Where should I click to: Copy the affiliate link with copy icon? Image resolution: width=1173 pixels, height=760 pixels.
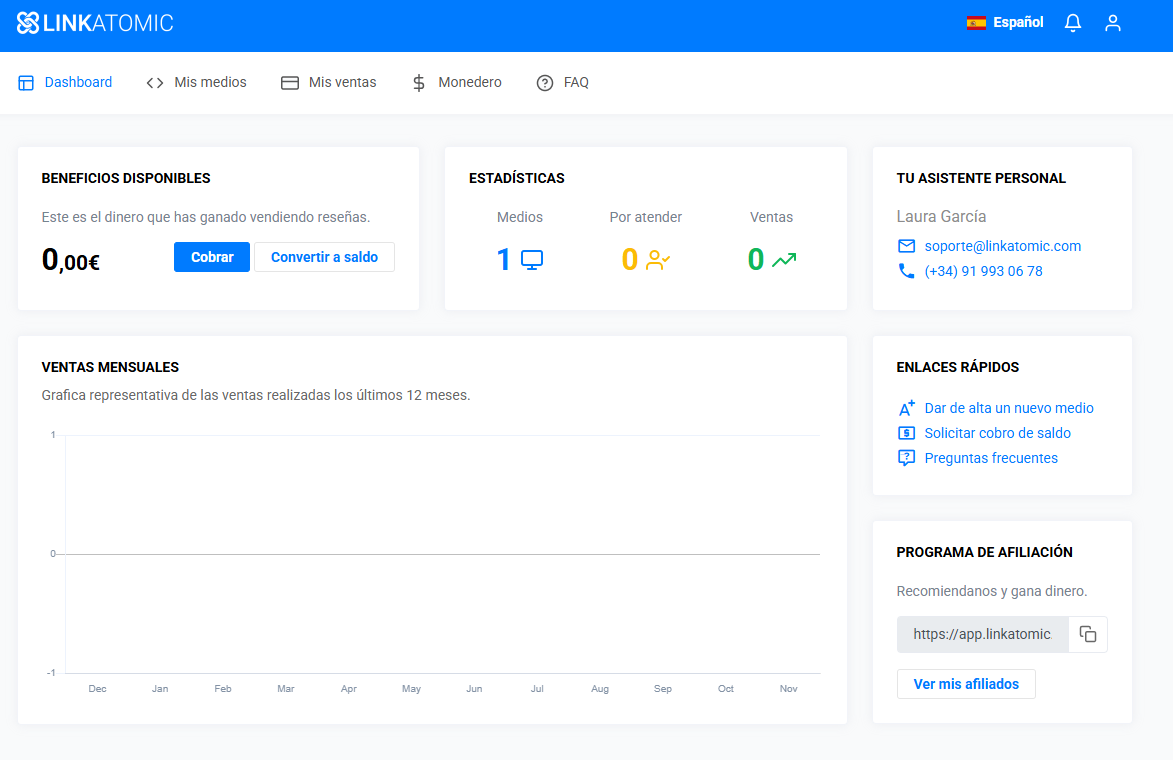1088,635
